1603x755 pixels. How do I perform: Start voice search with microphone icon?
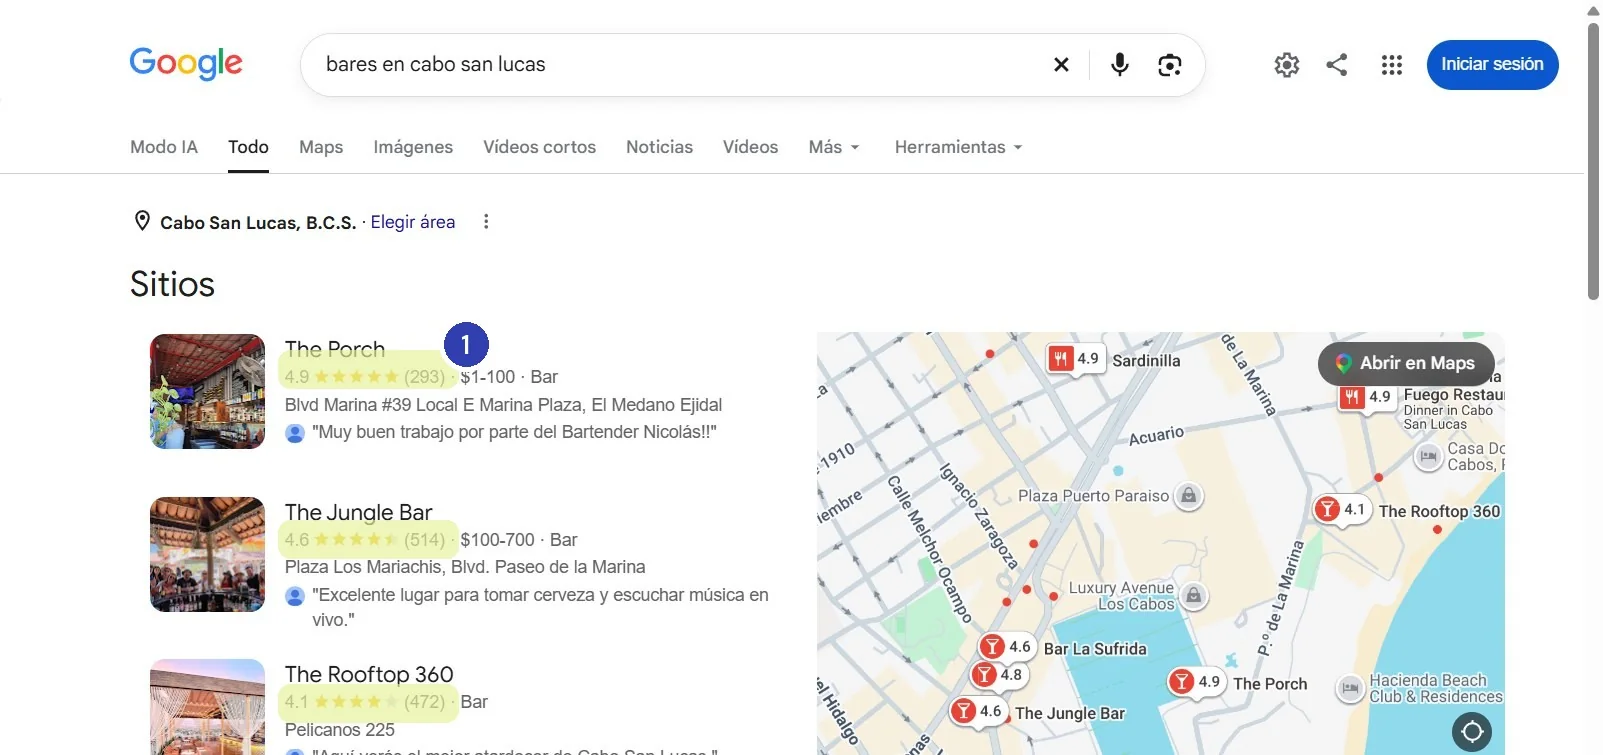[x=1120, y=64]
